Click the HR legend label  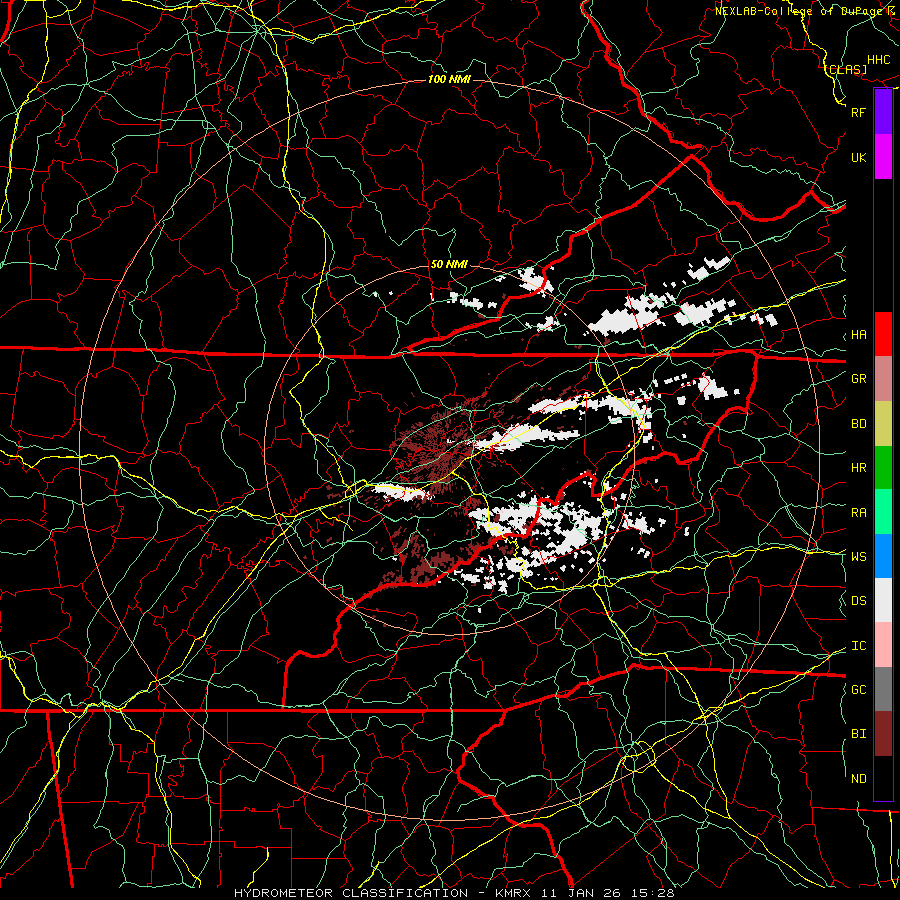point(858,468)
